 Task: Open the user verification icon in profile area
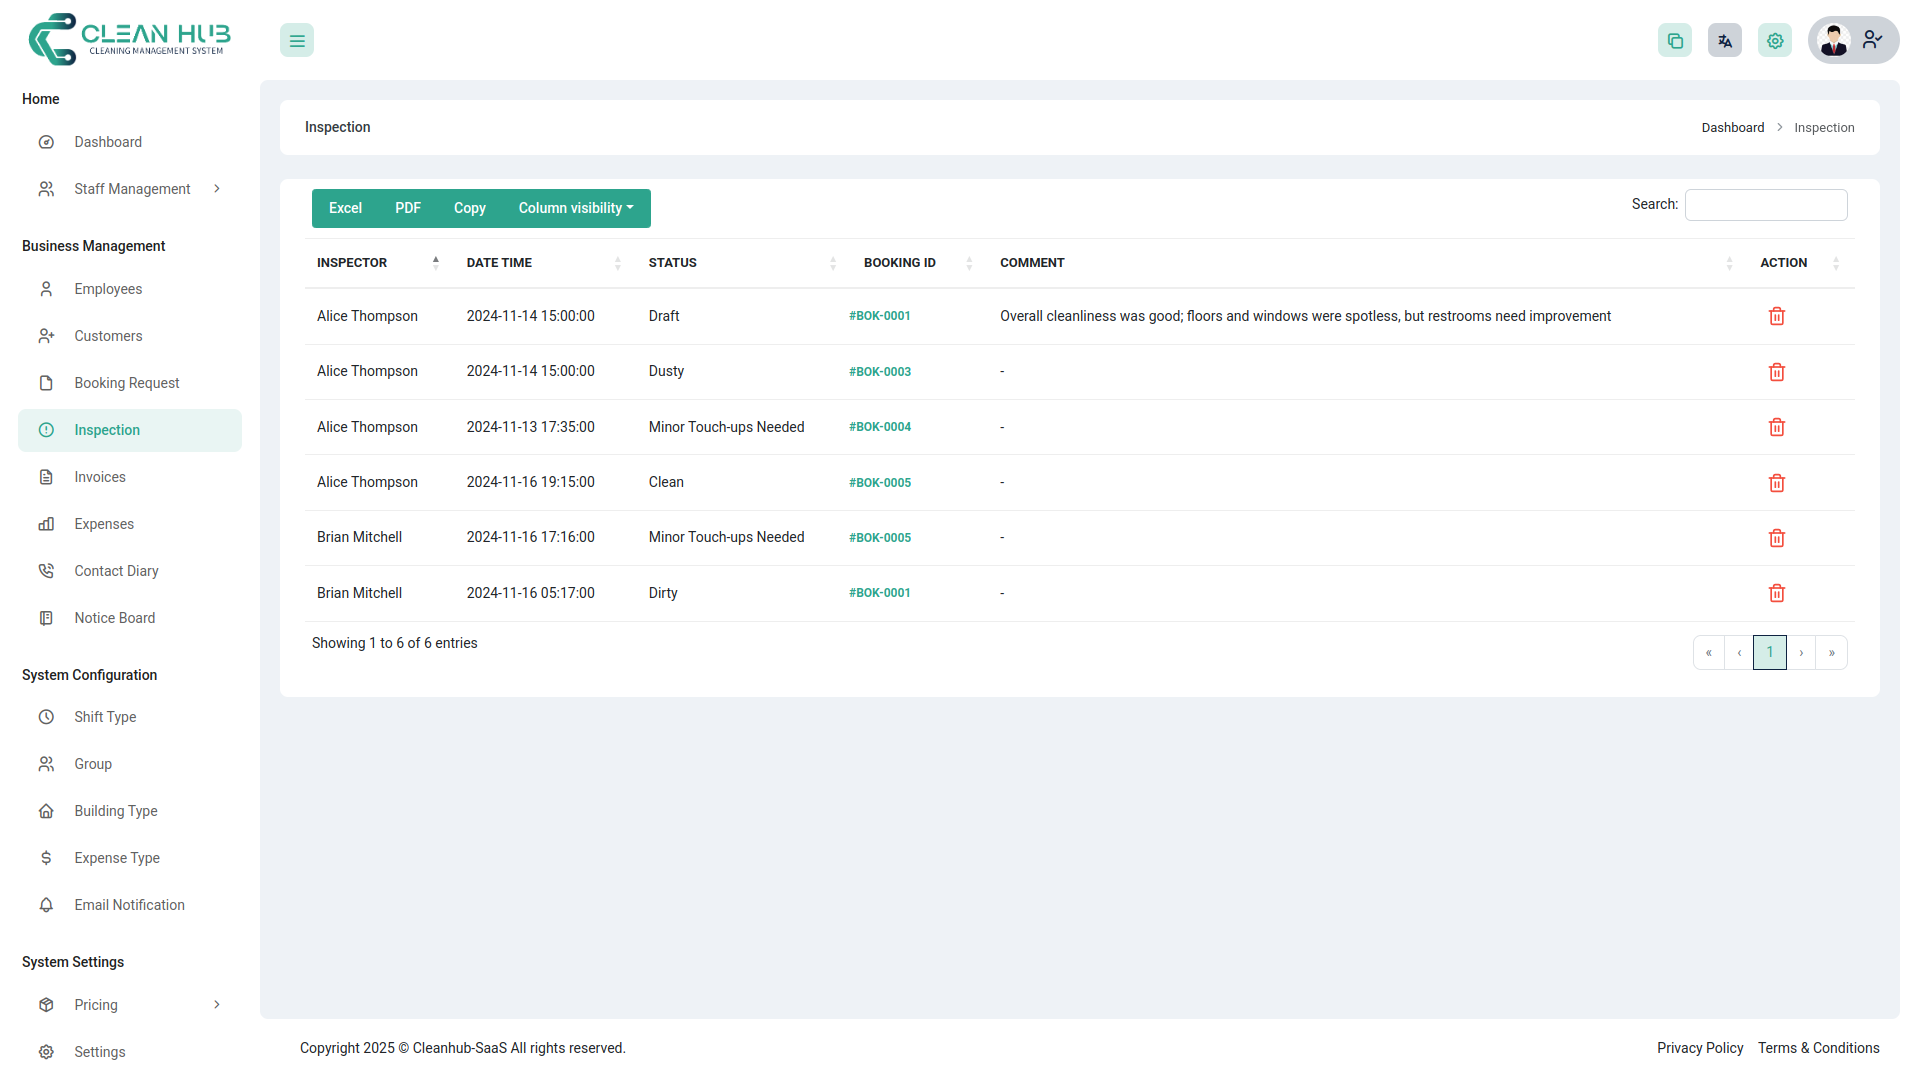point(1872,40)
